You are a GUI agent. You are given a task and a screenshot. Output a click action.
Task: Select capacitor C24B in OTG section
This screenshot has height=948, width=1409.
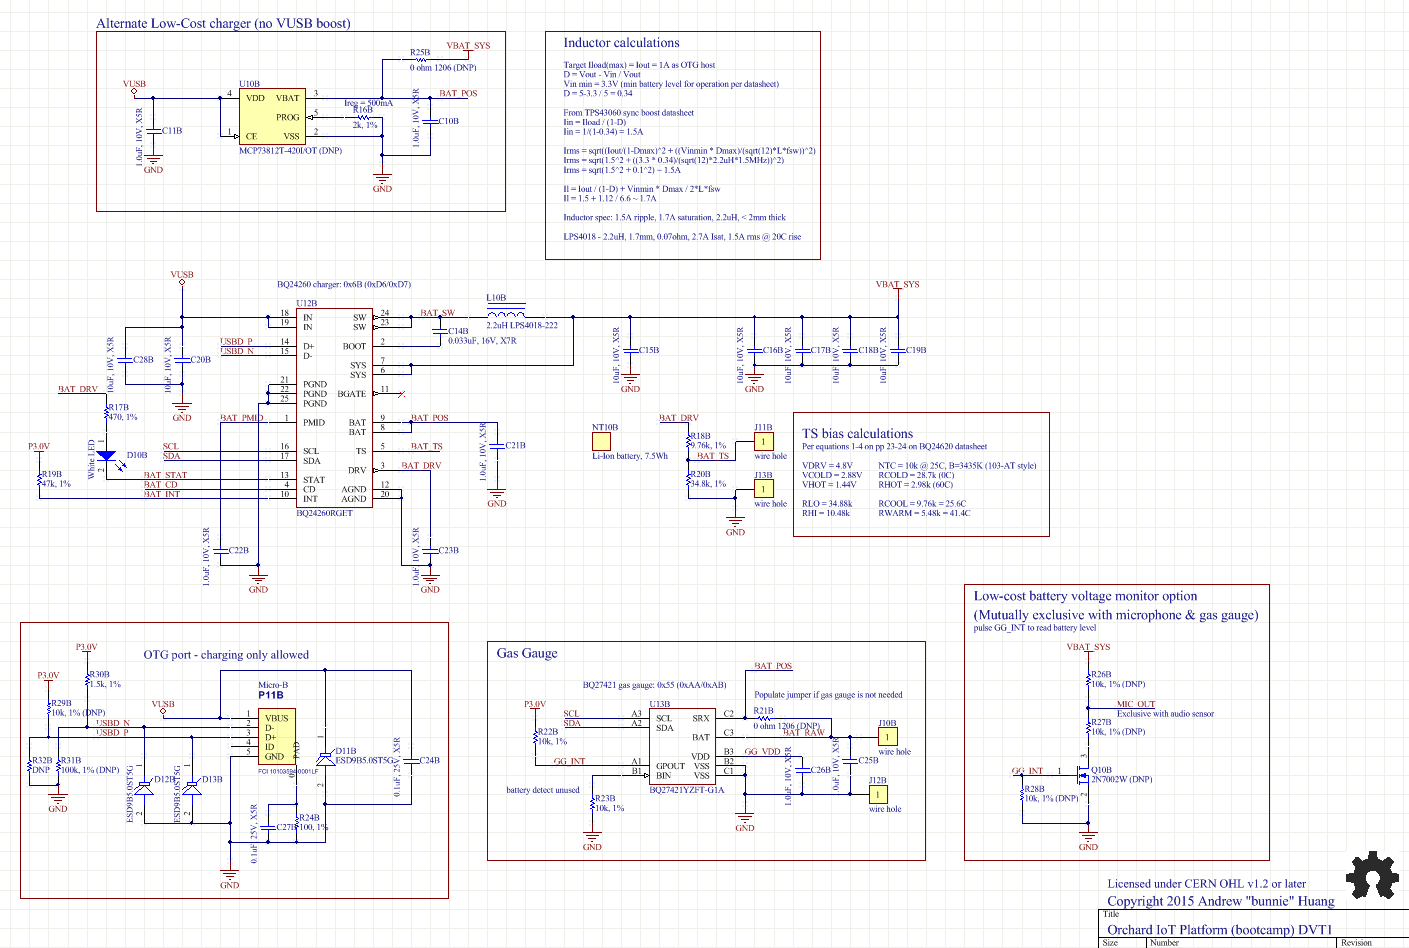[411, 760]
